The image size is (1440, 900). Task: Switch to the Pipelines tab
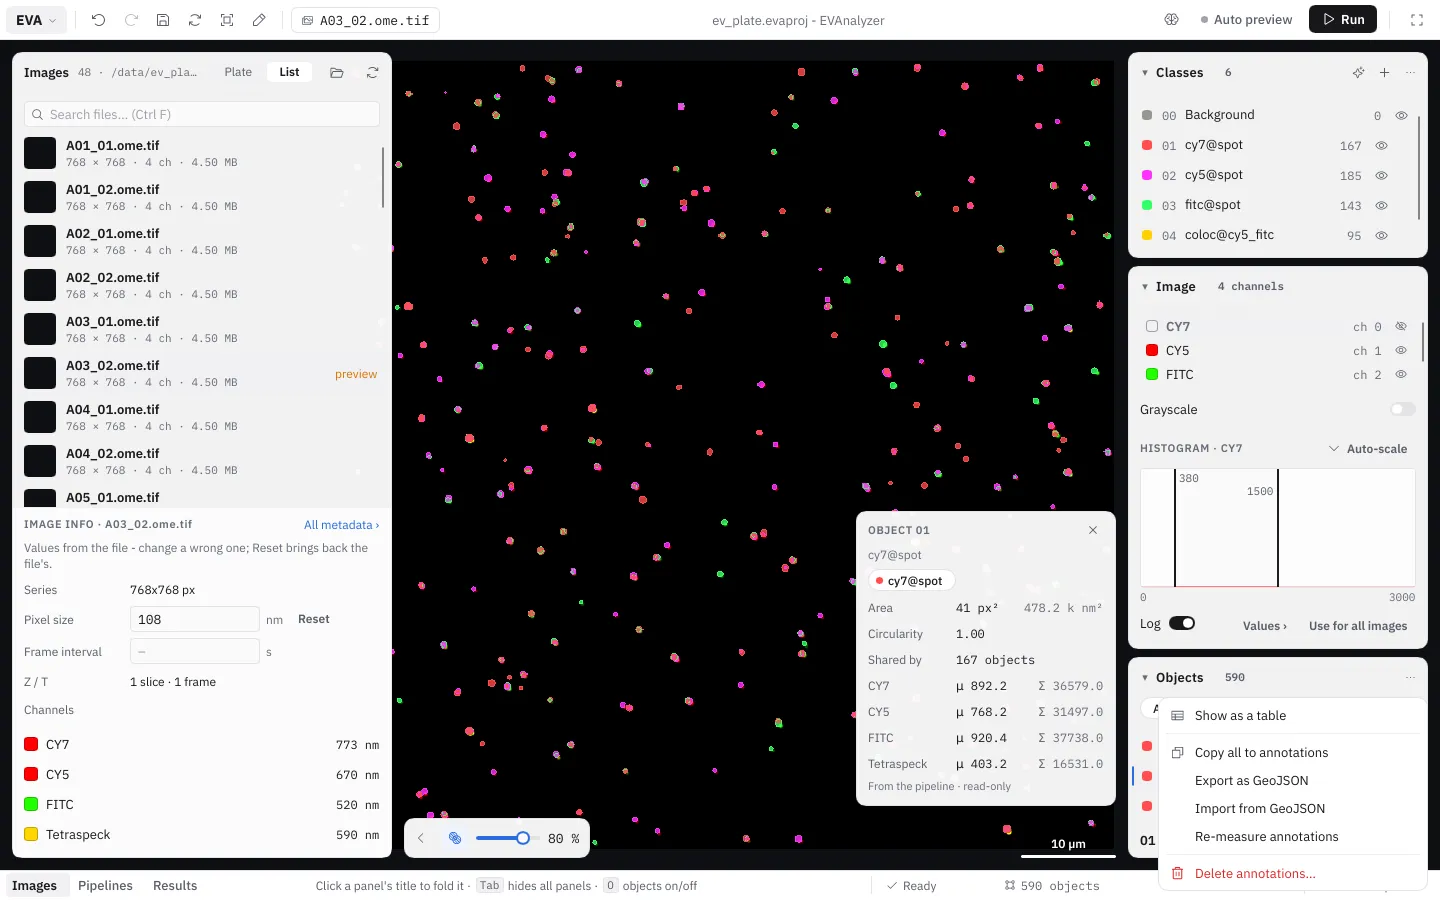pyautogui.click(x=105, y=885)
